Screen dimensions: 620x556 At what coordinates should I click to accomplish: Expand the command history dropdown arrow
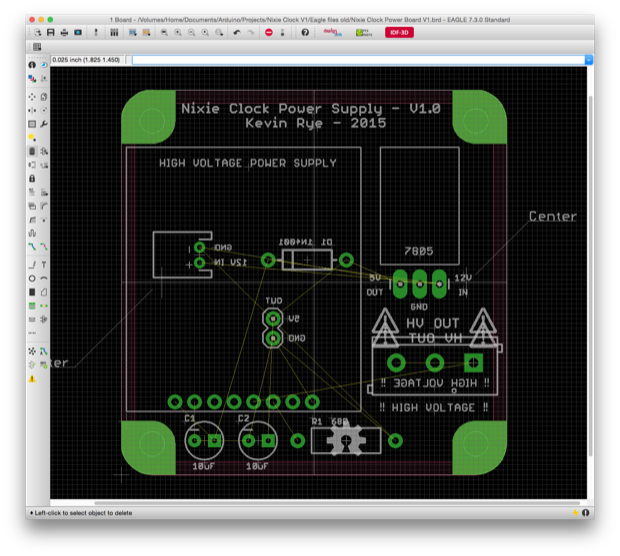589,60
